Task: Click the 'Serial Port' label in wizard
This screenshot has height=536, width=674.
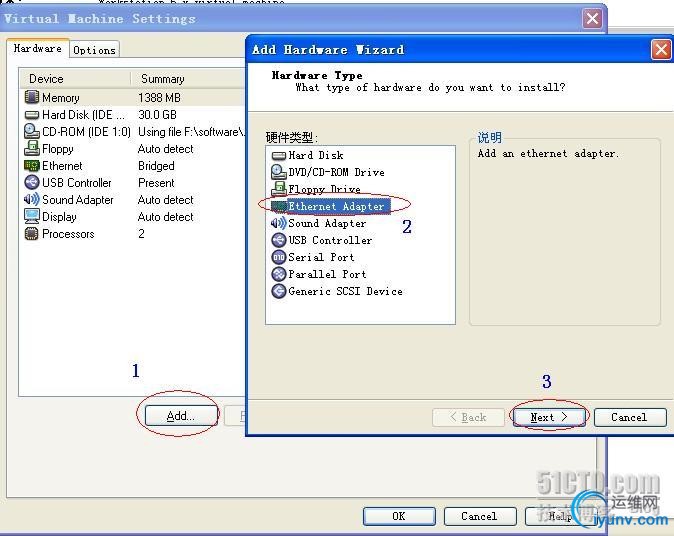Action: (321, 257)
